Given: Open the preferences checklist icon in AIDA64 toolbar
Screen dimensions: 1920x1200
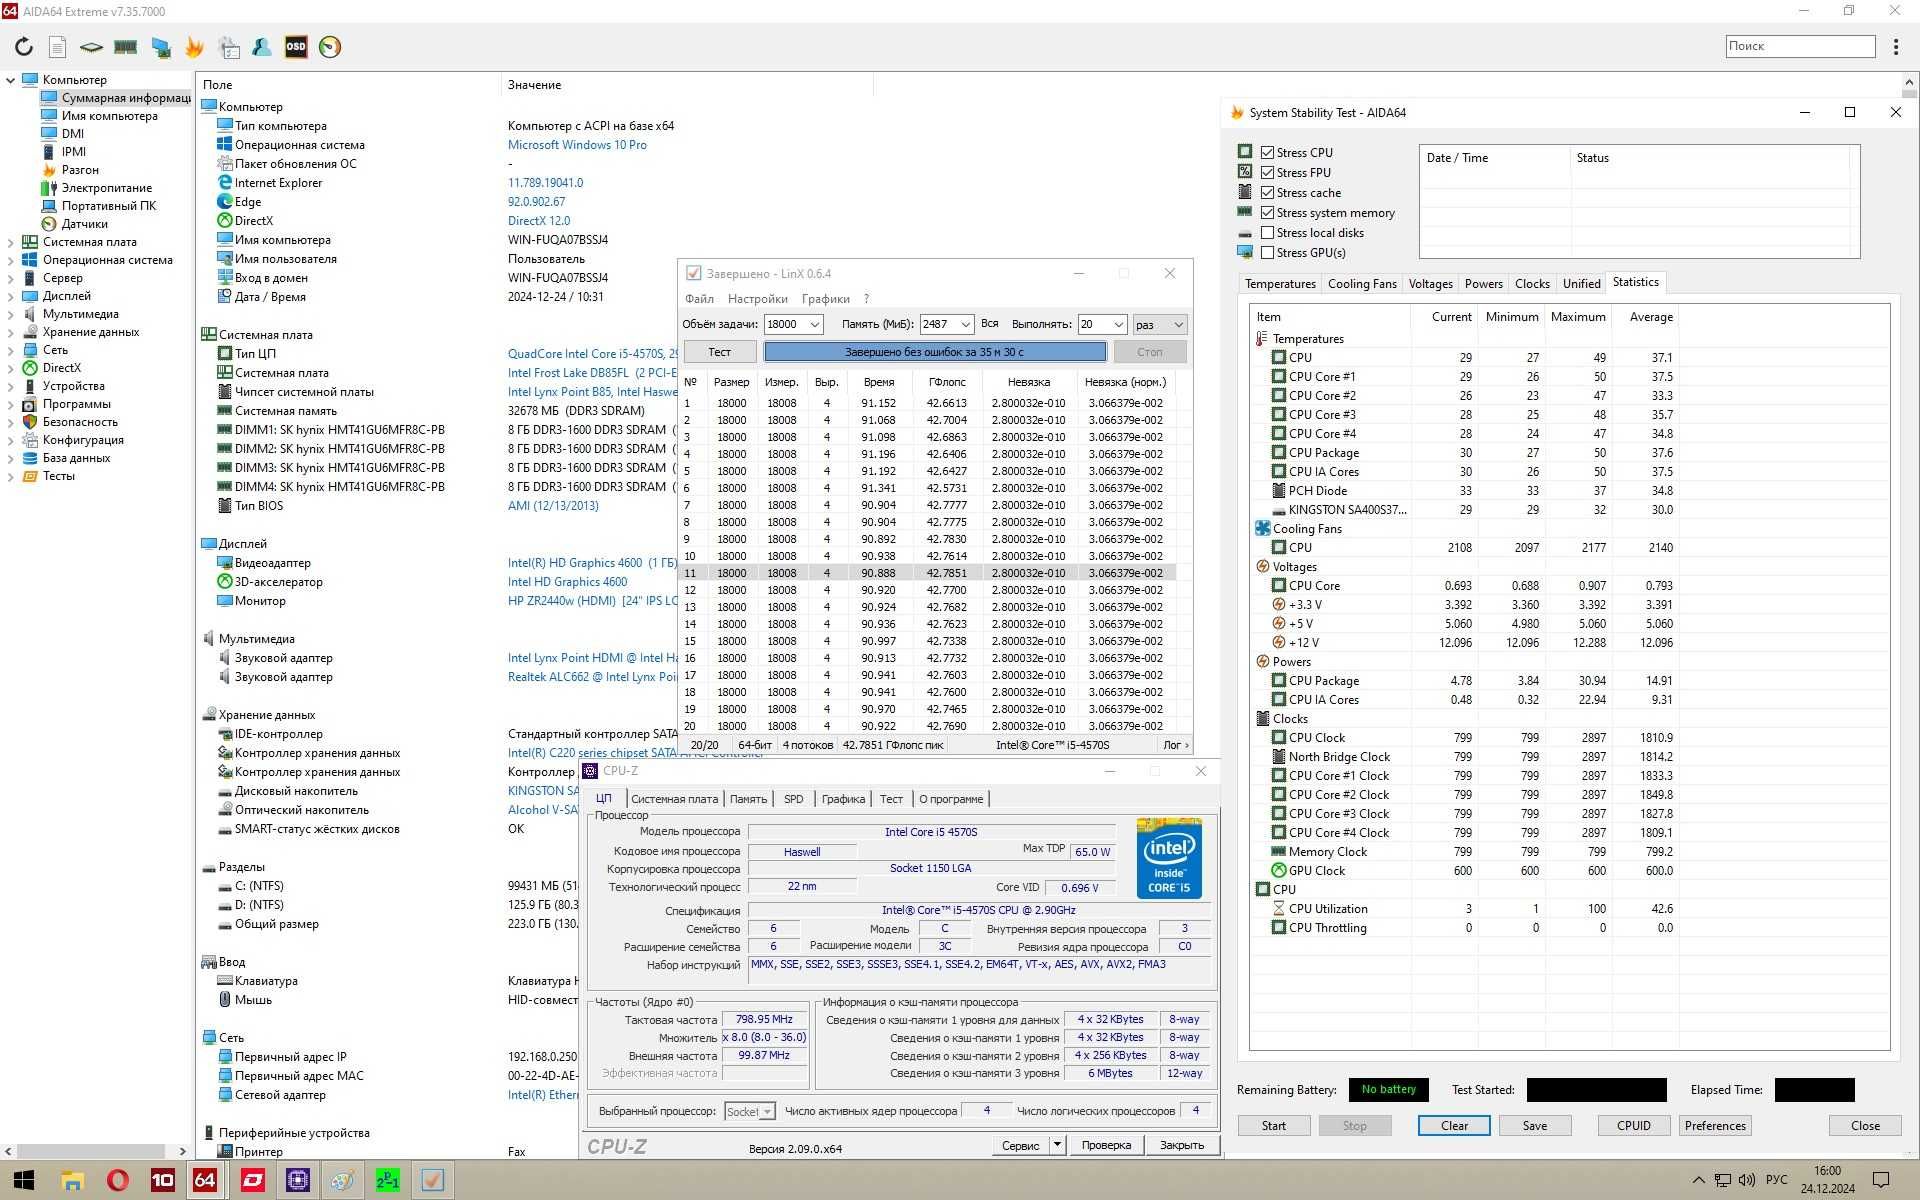Looking at the screenshot, I should pyautogui.click(x=229, y=47).
